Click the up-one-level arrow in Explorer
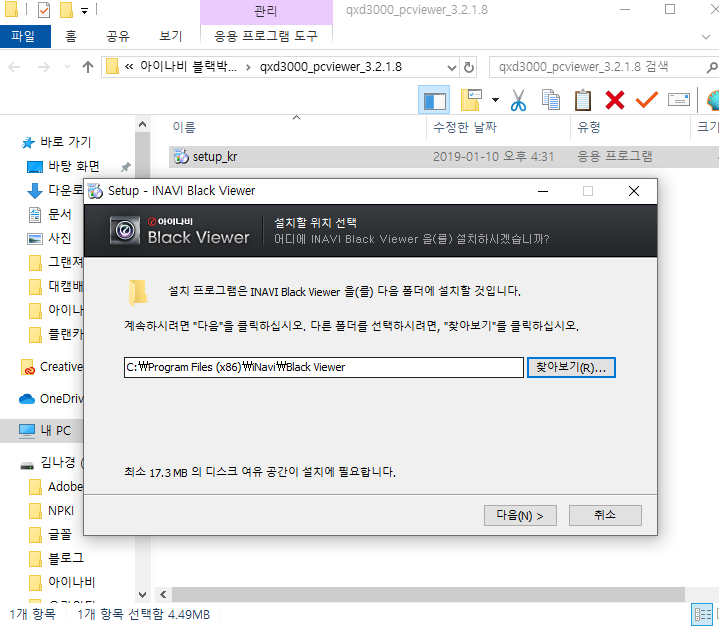This screenshot has width=719, height=626. [x=88, y=67]
